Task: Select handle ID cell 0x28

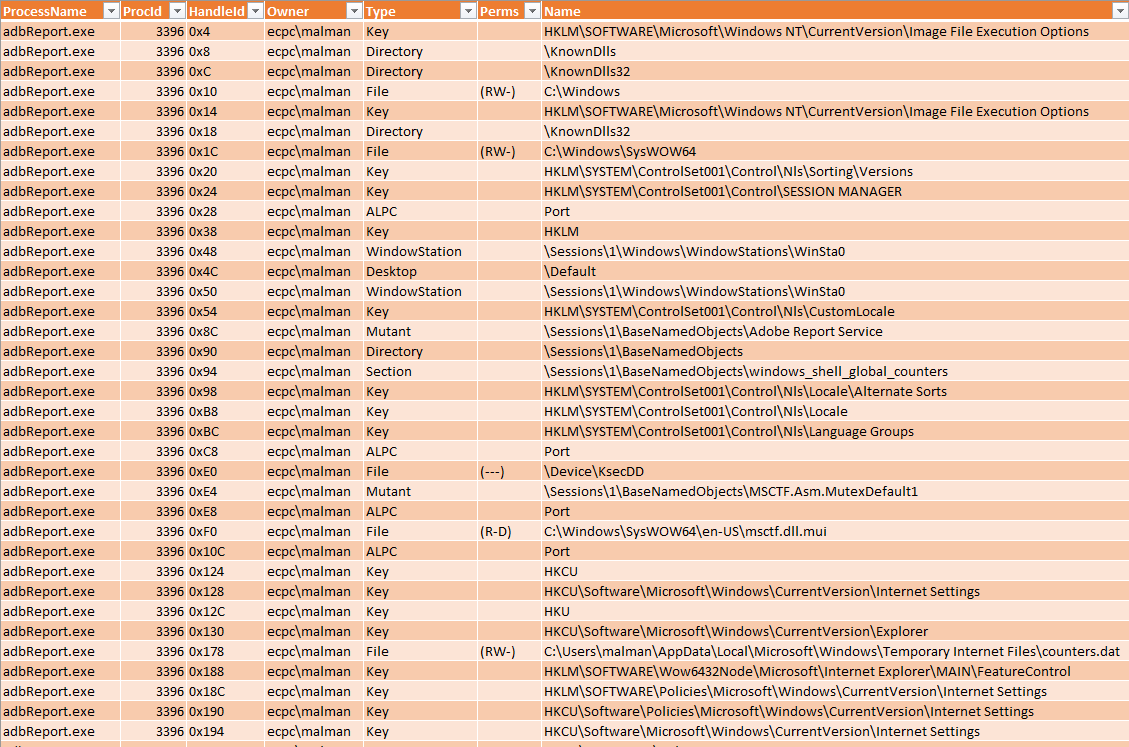Action: click(225, 212)
